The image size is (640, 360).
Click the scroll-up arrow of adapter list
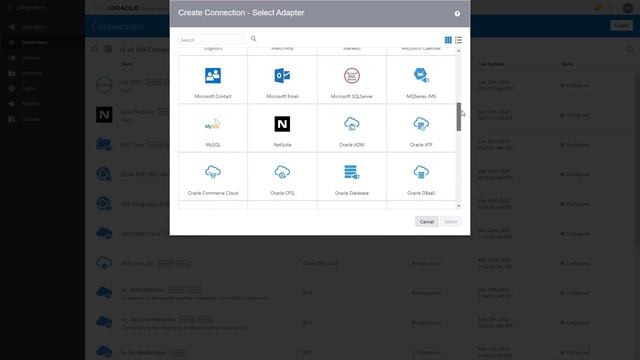click(459, 51)
